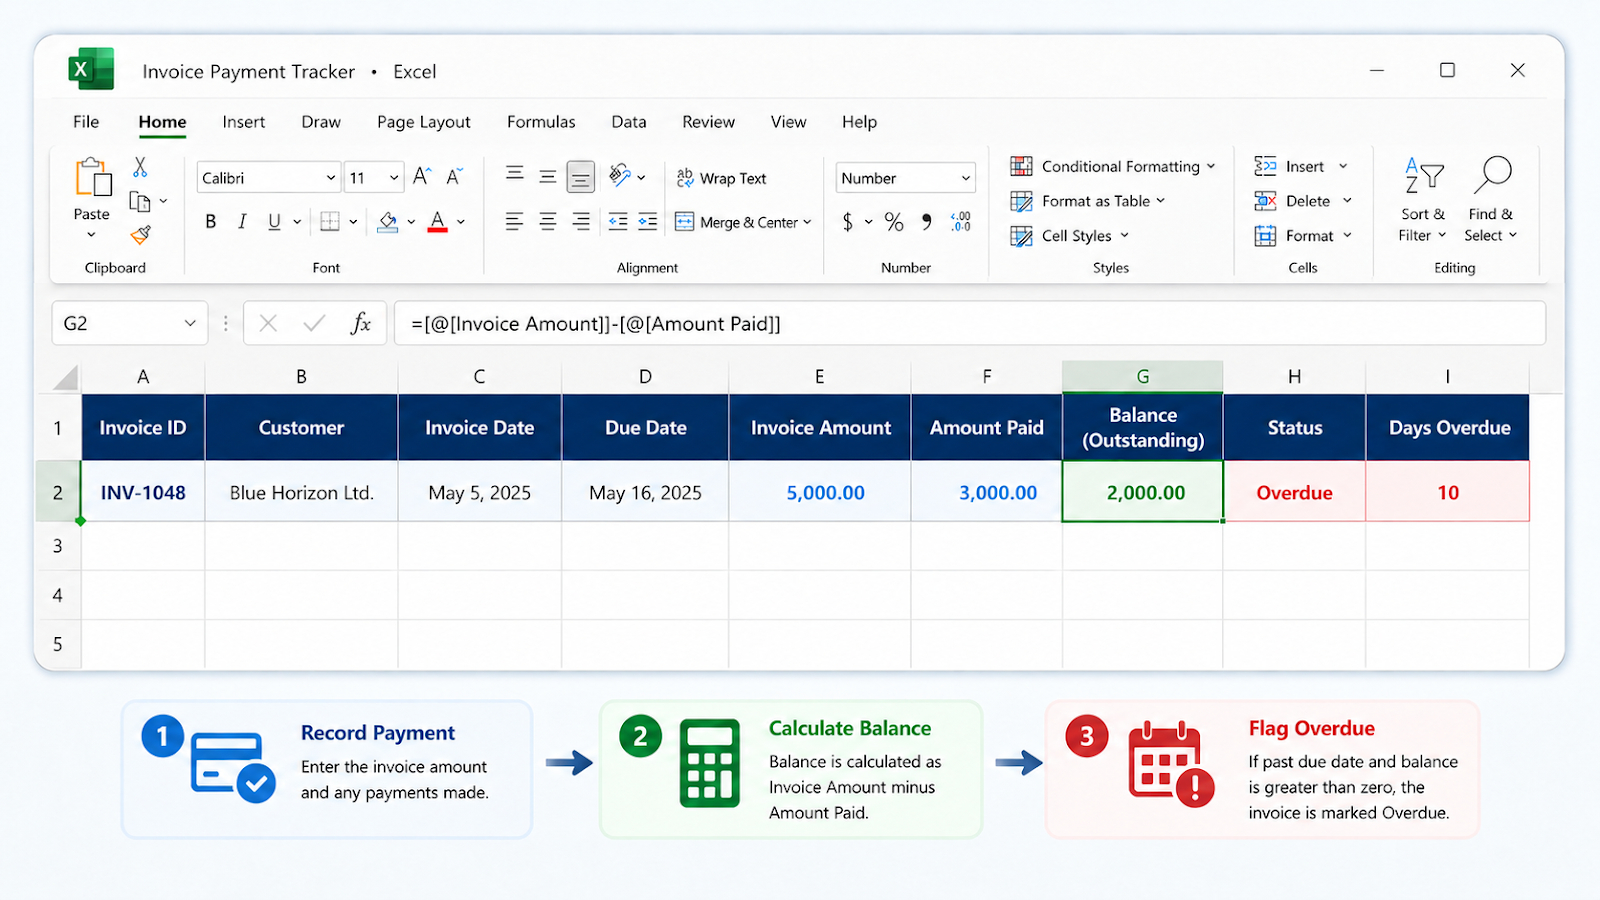The height and width of the screenshot is (900, 1600).
Task: Click Insert in Cells group
Action: (x=1301, y=166)
